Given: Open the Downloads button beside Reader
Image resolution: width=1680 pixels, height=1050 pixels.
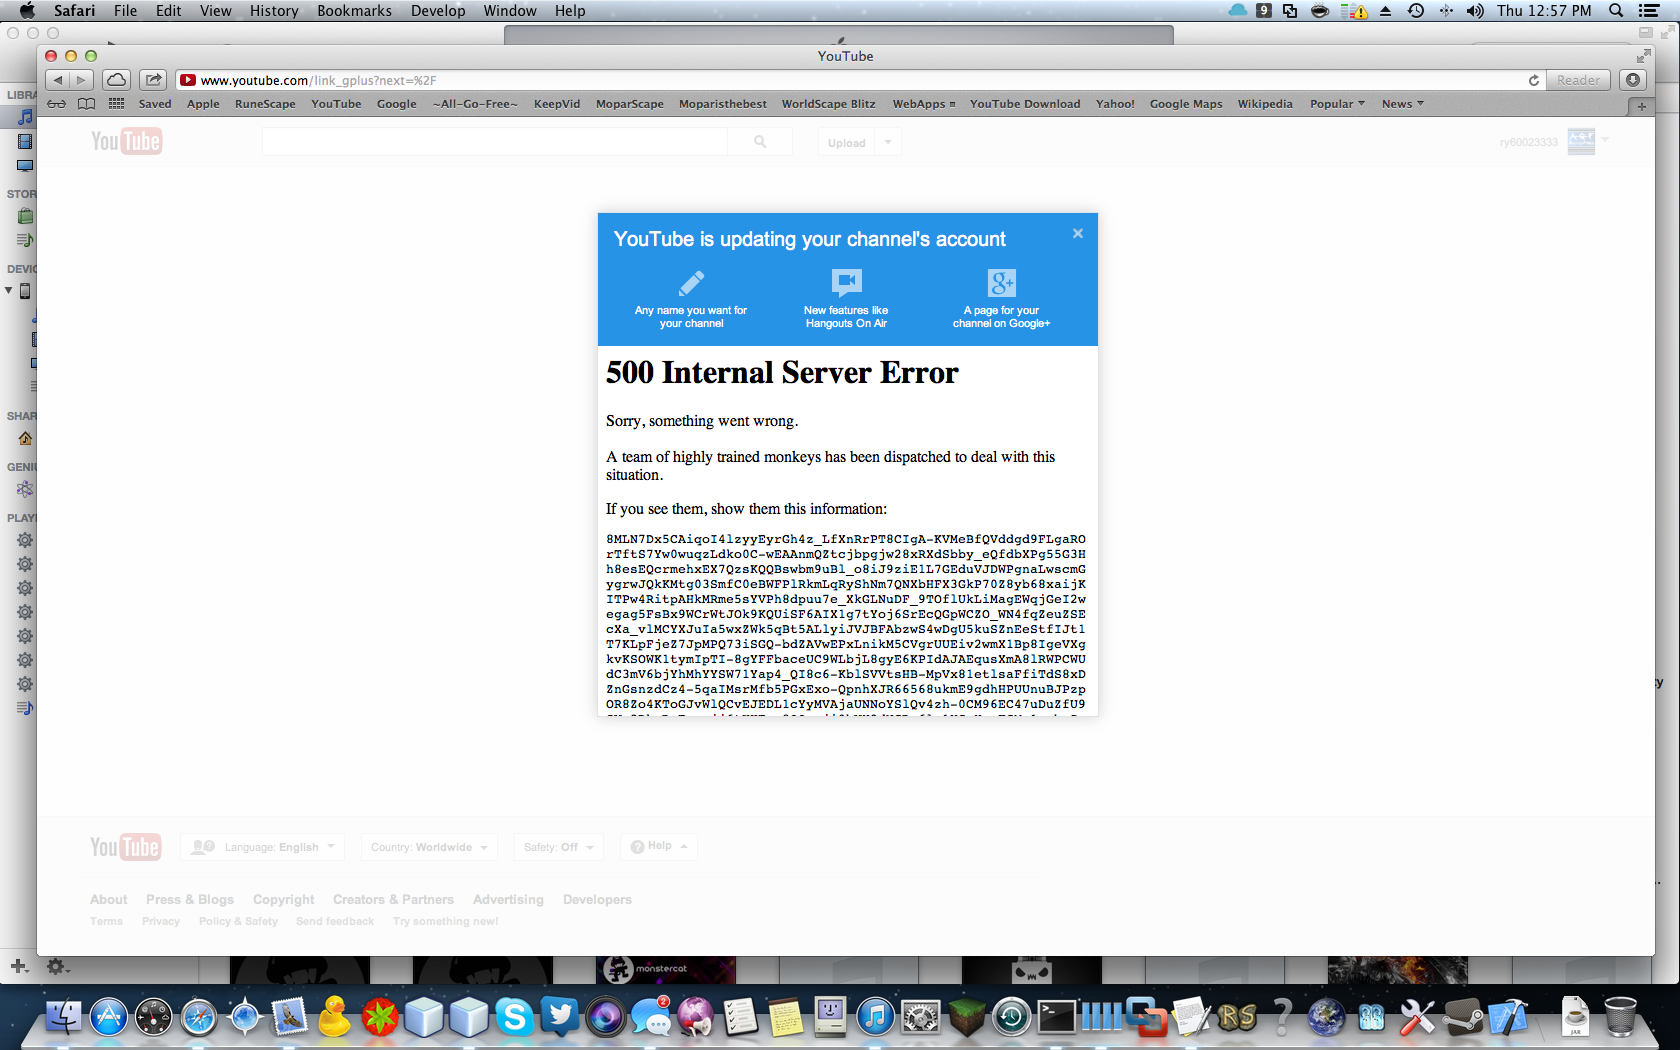Looking at the screenshot, I should point(1633,80).
